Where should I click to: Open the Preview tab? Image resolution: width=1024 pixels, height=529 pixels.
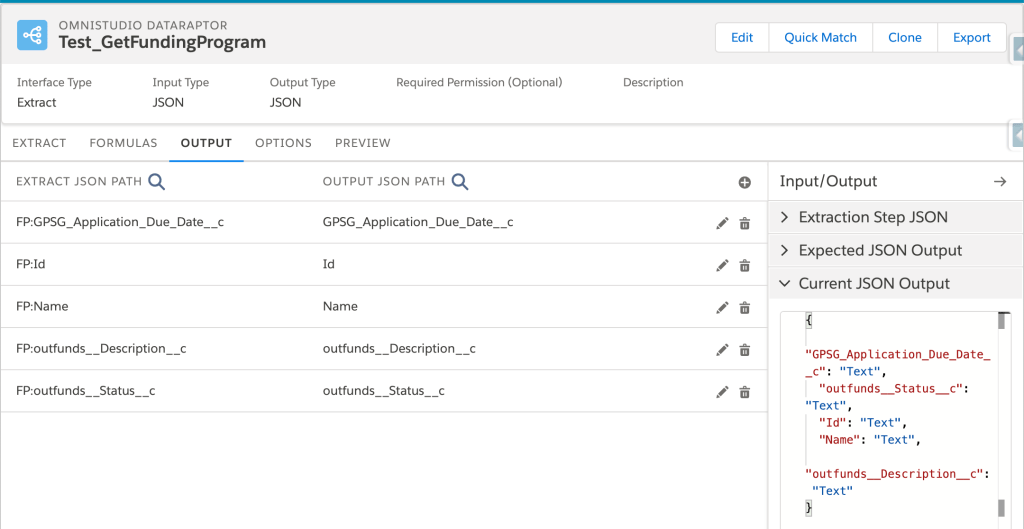click(x=362, y=143)
